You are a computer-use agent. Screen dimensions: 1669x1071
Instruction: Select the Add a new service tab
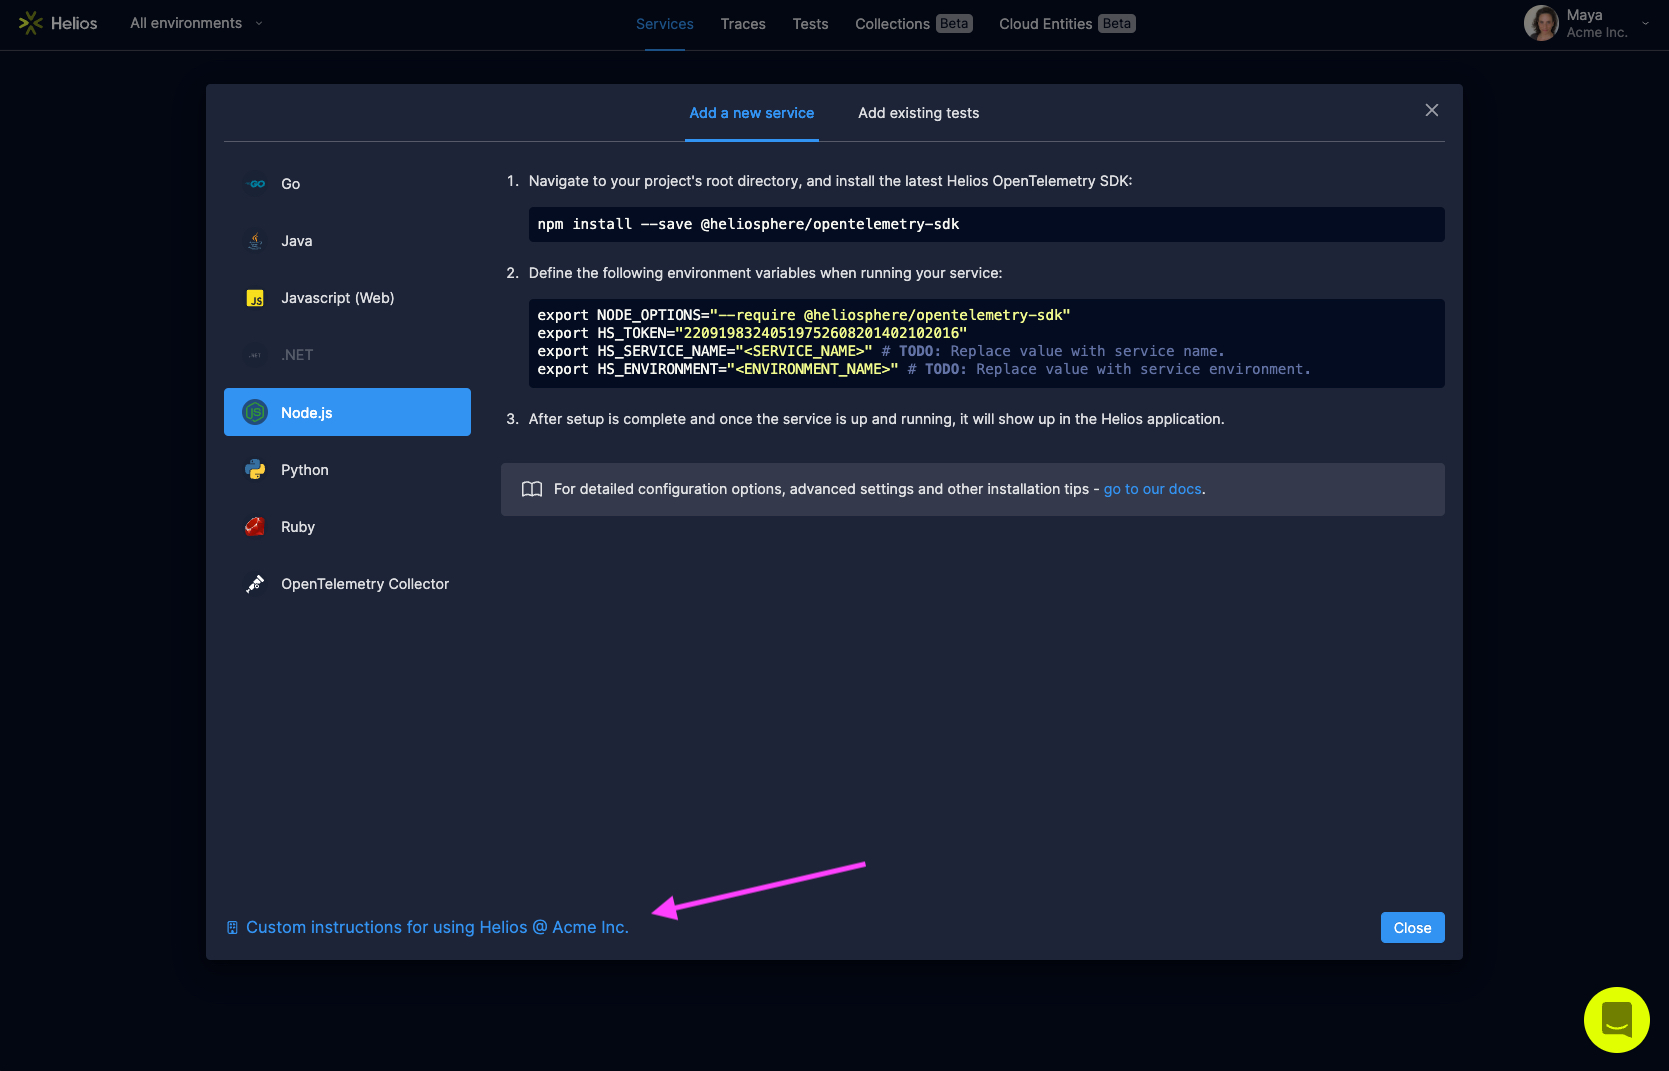[752, 113]
